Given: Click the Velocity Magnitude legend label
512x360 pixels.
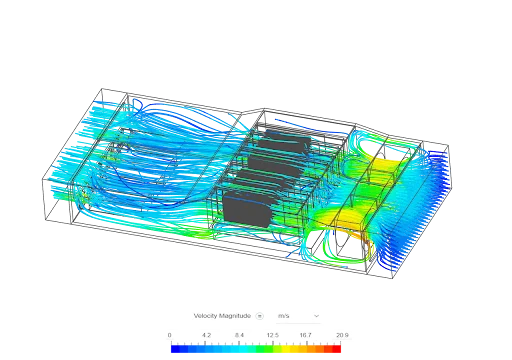Looking at the screenshot, I should [x=222, y=316].
